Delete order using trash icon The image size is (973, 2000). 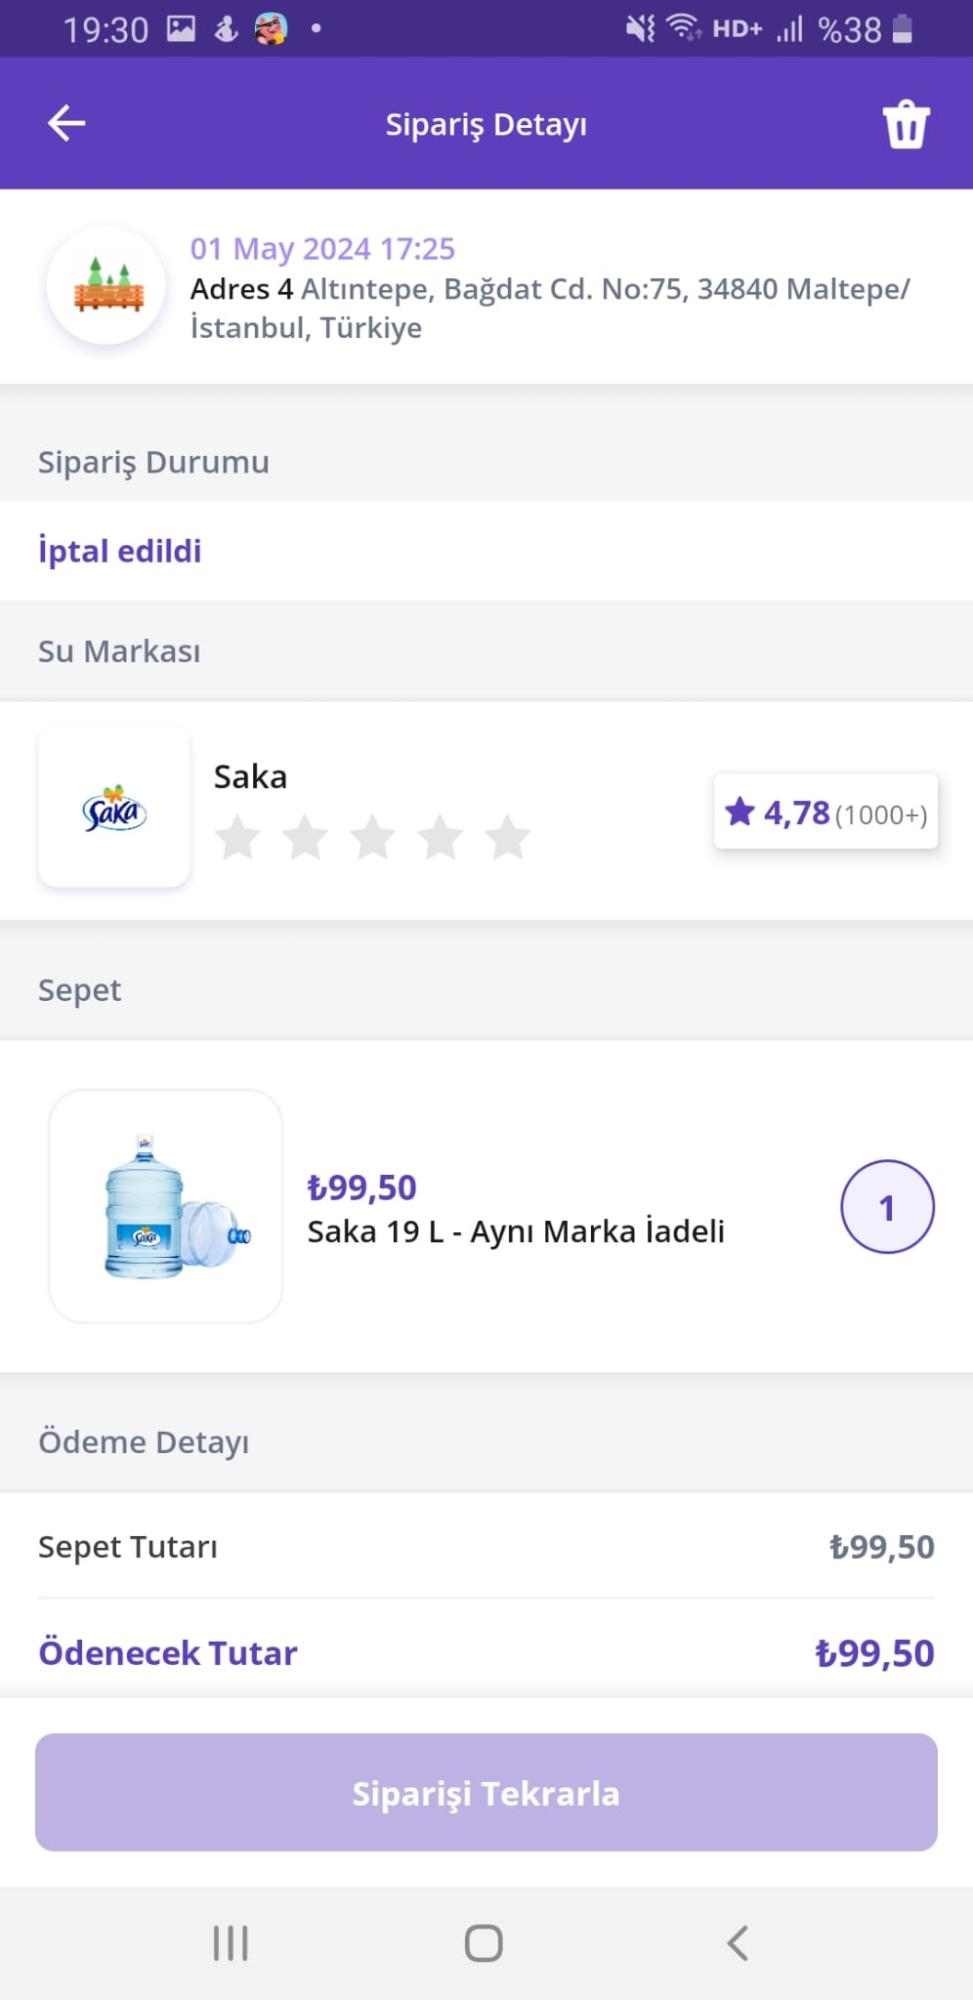pyautogui.click(x=905, y=125)
